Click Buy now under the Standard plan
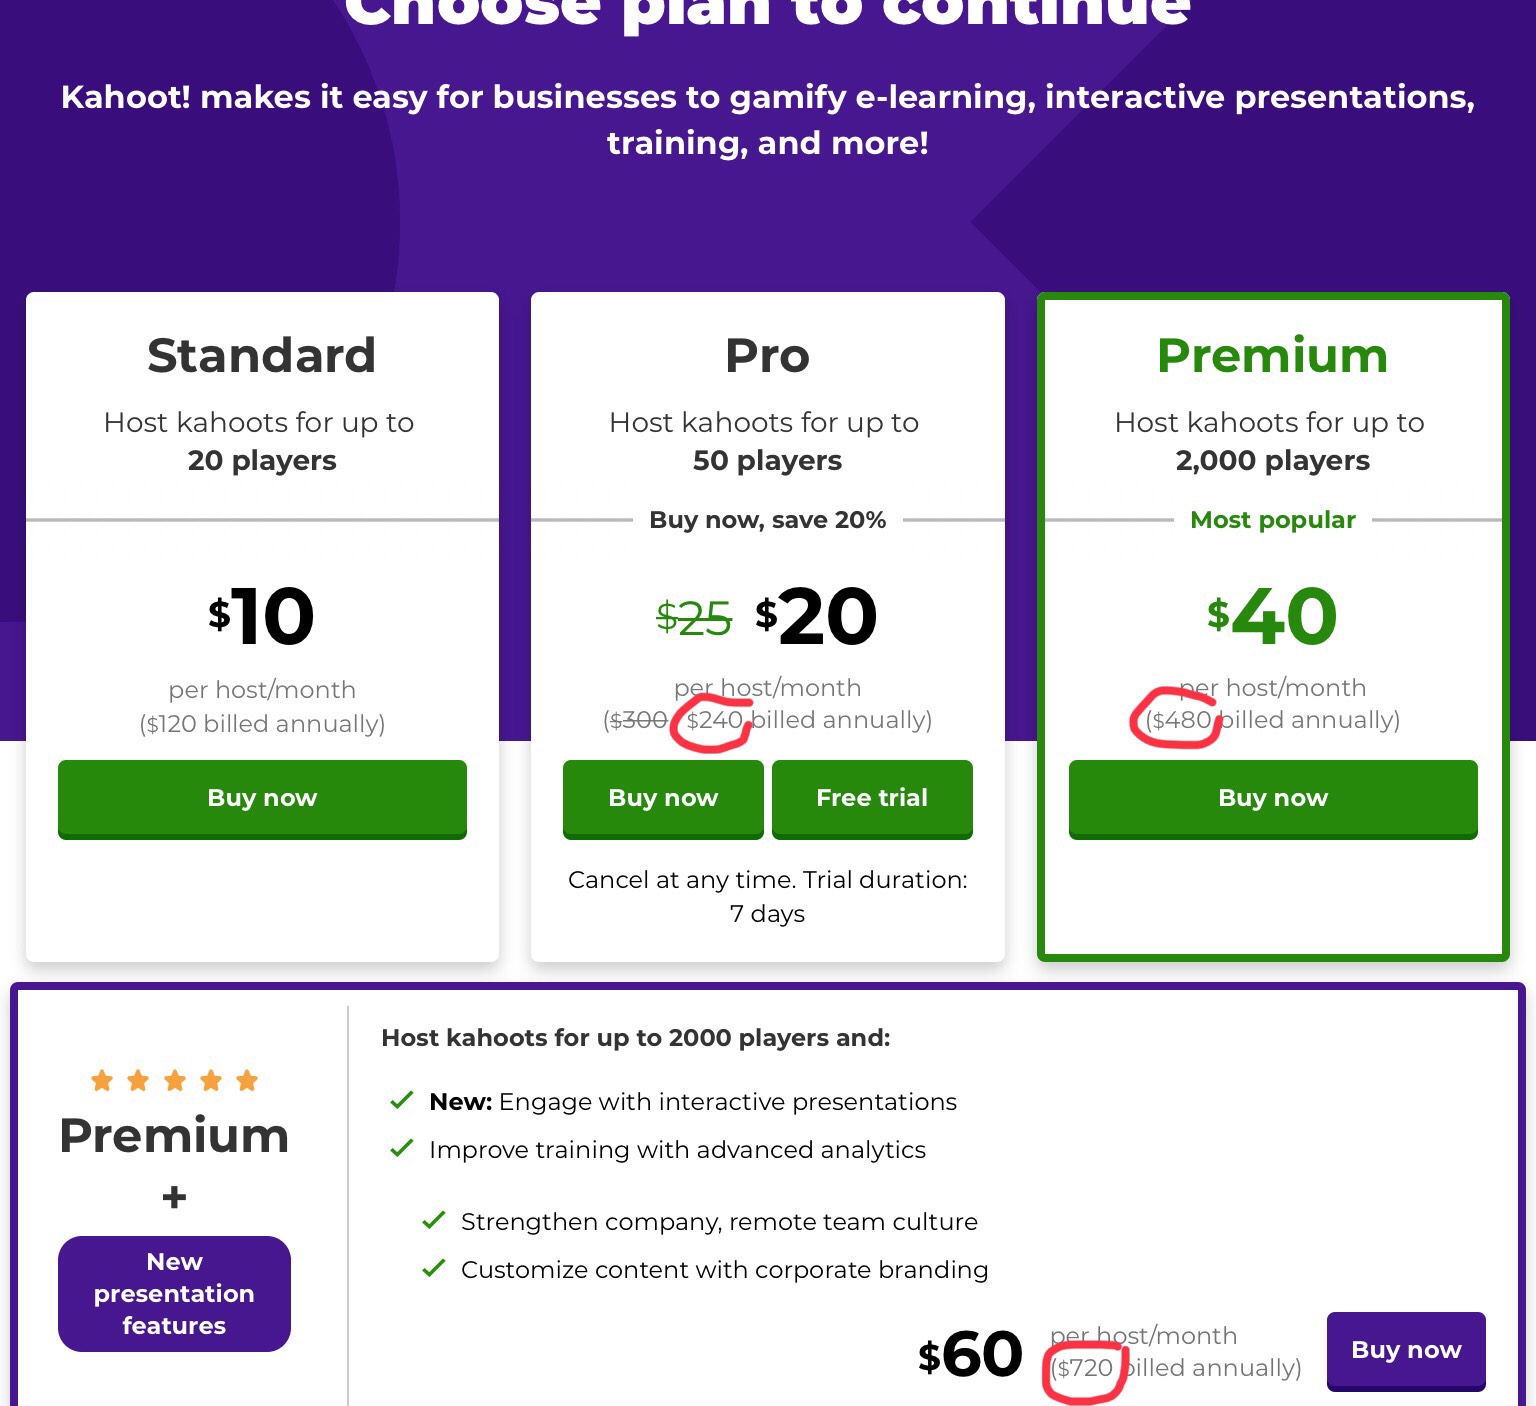The image size is (1536, 1406). pyautogui.click(x=262, y=798)
